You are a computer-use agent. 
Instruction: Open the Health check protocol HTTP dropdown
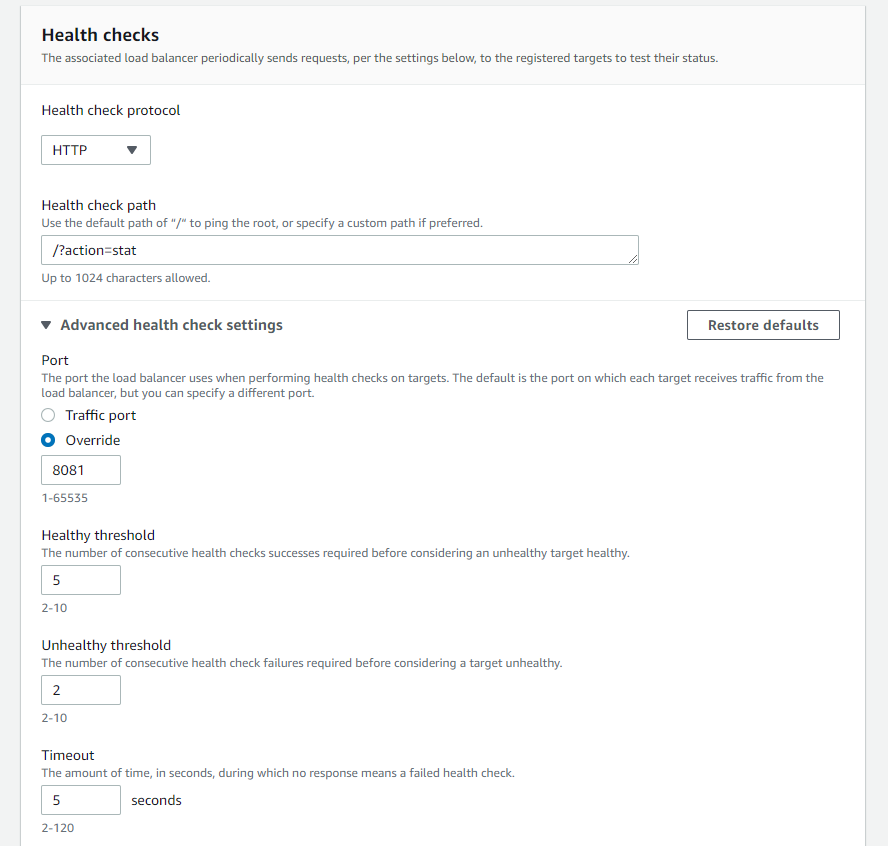click(95, 150)
